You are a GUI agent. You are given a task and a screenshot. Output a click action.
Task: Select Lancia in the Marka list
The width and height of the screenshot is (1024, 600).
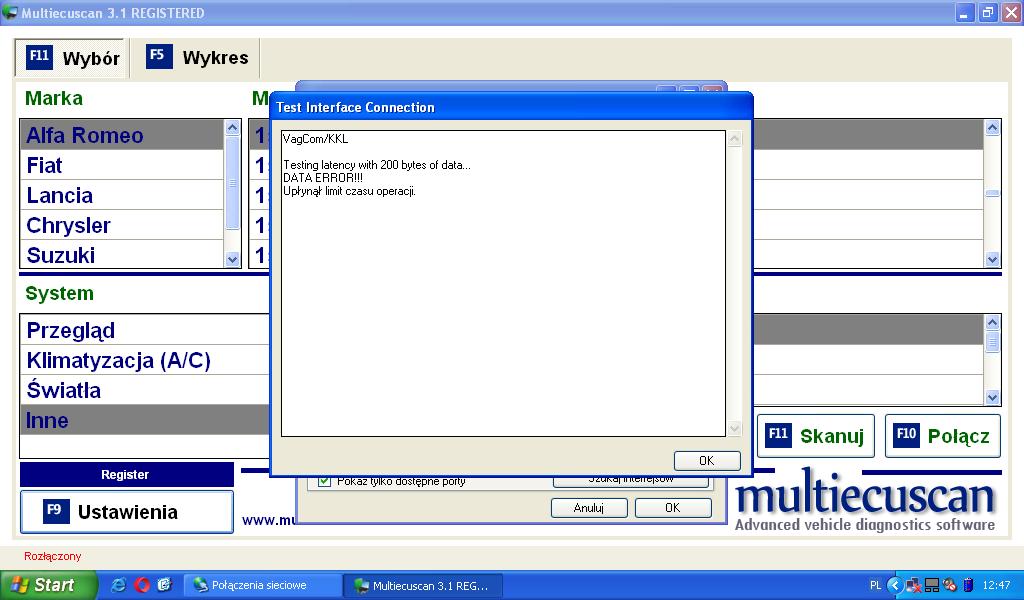[x=122, y=195]
